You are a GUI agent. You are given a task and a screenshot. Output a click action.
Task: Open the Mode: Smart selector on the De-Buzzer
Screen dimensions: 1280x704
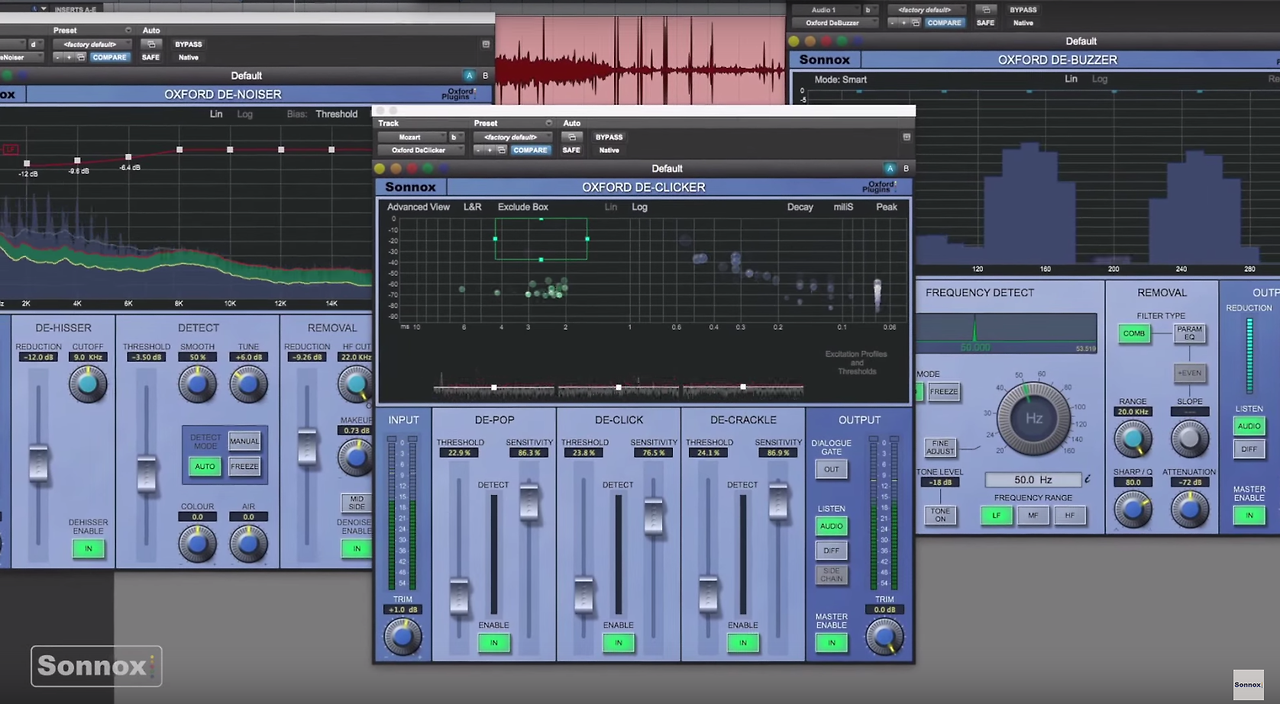tap(840, 79)
